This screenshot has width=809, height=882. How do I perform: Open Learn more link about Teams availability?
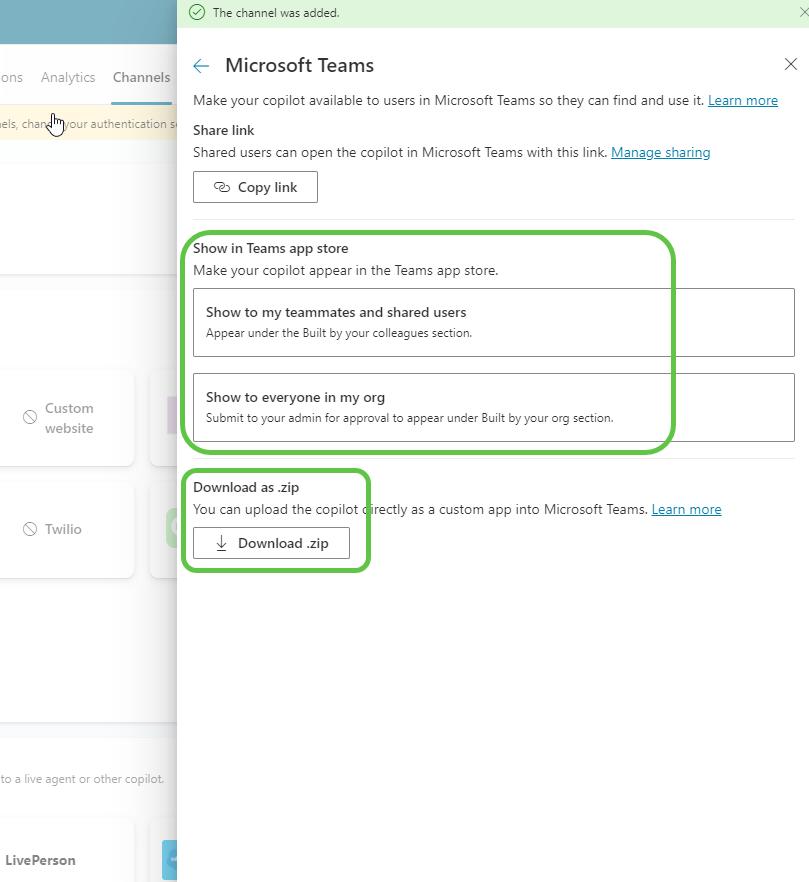(742, 100)
